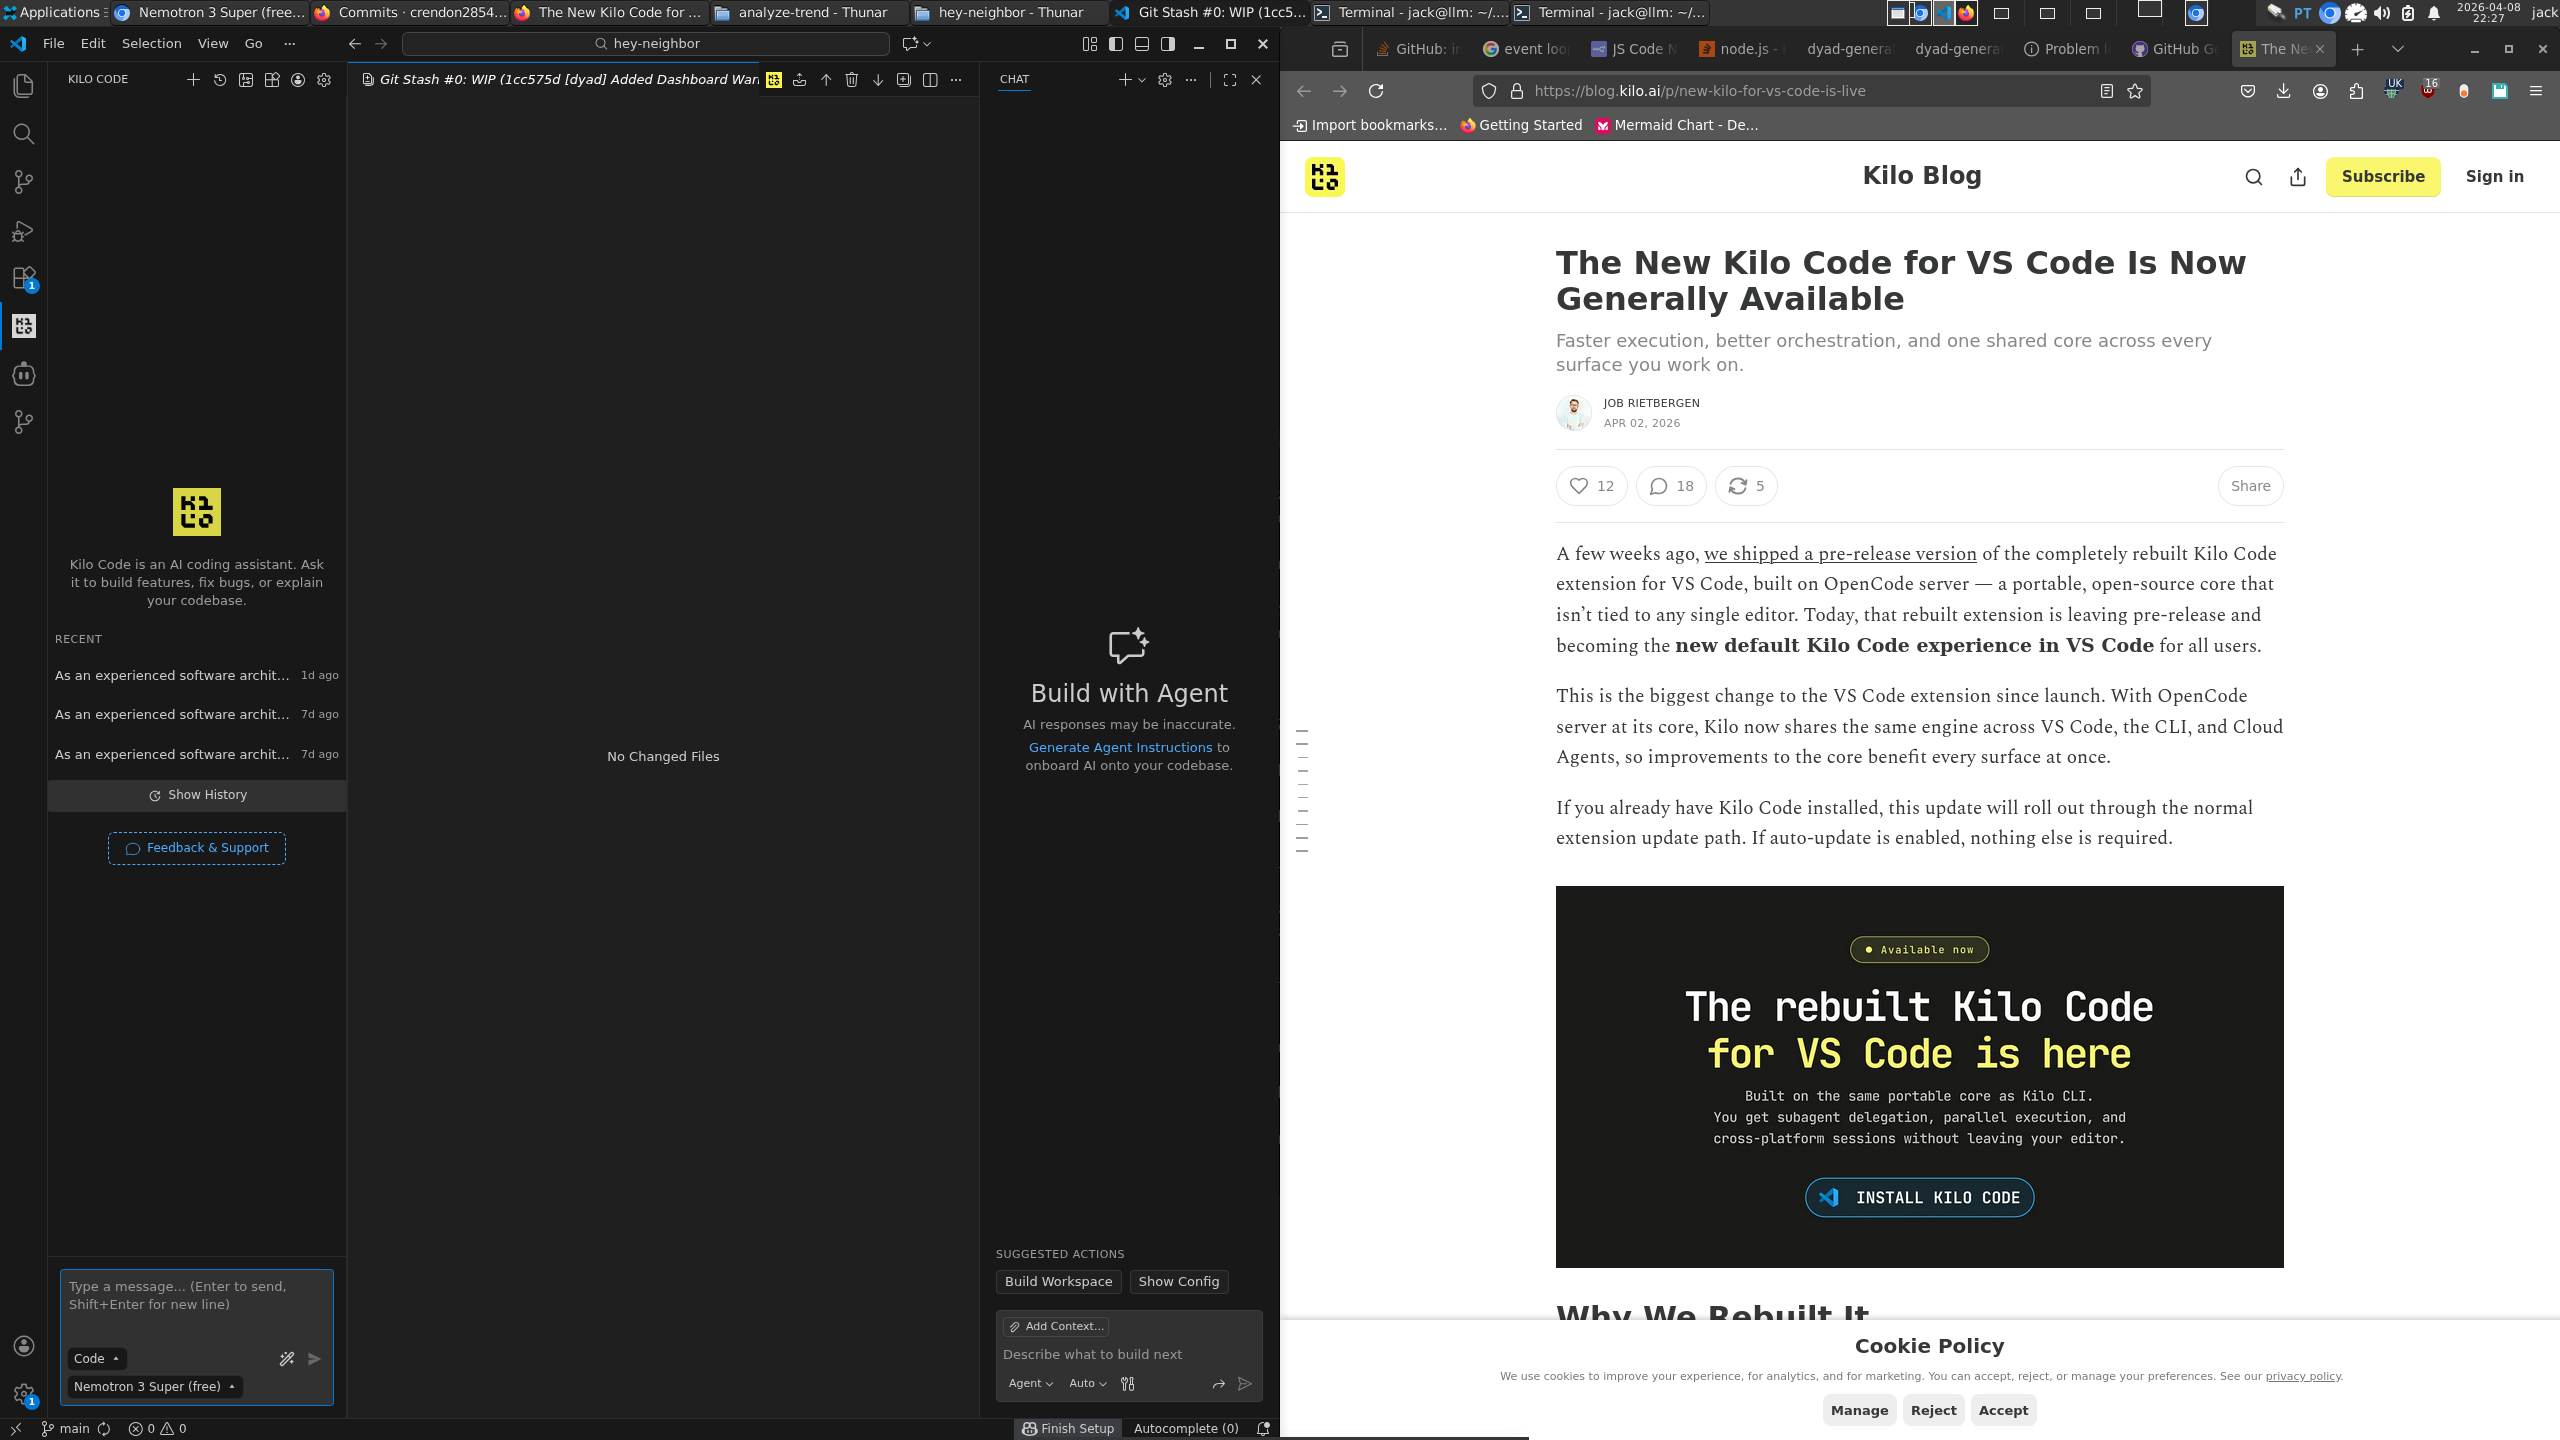This screenshot has width=2560, height=1440.
Task: Click Sign in on Kilo Blog
Action: pyautogui.click(x=2494, y=177)
